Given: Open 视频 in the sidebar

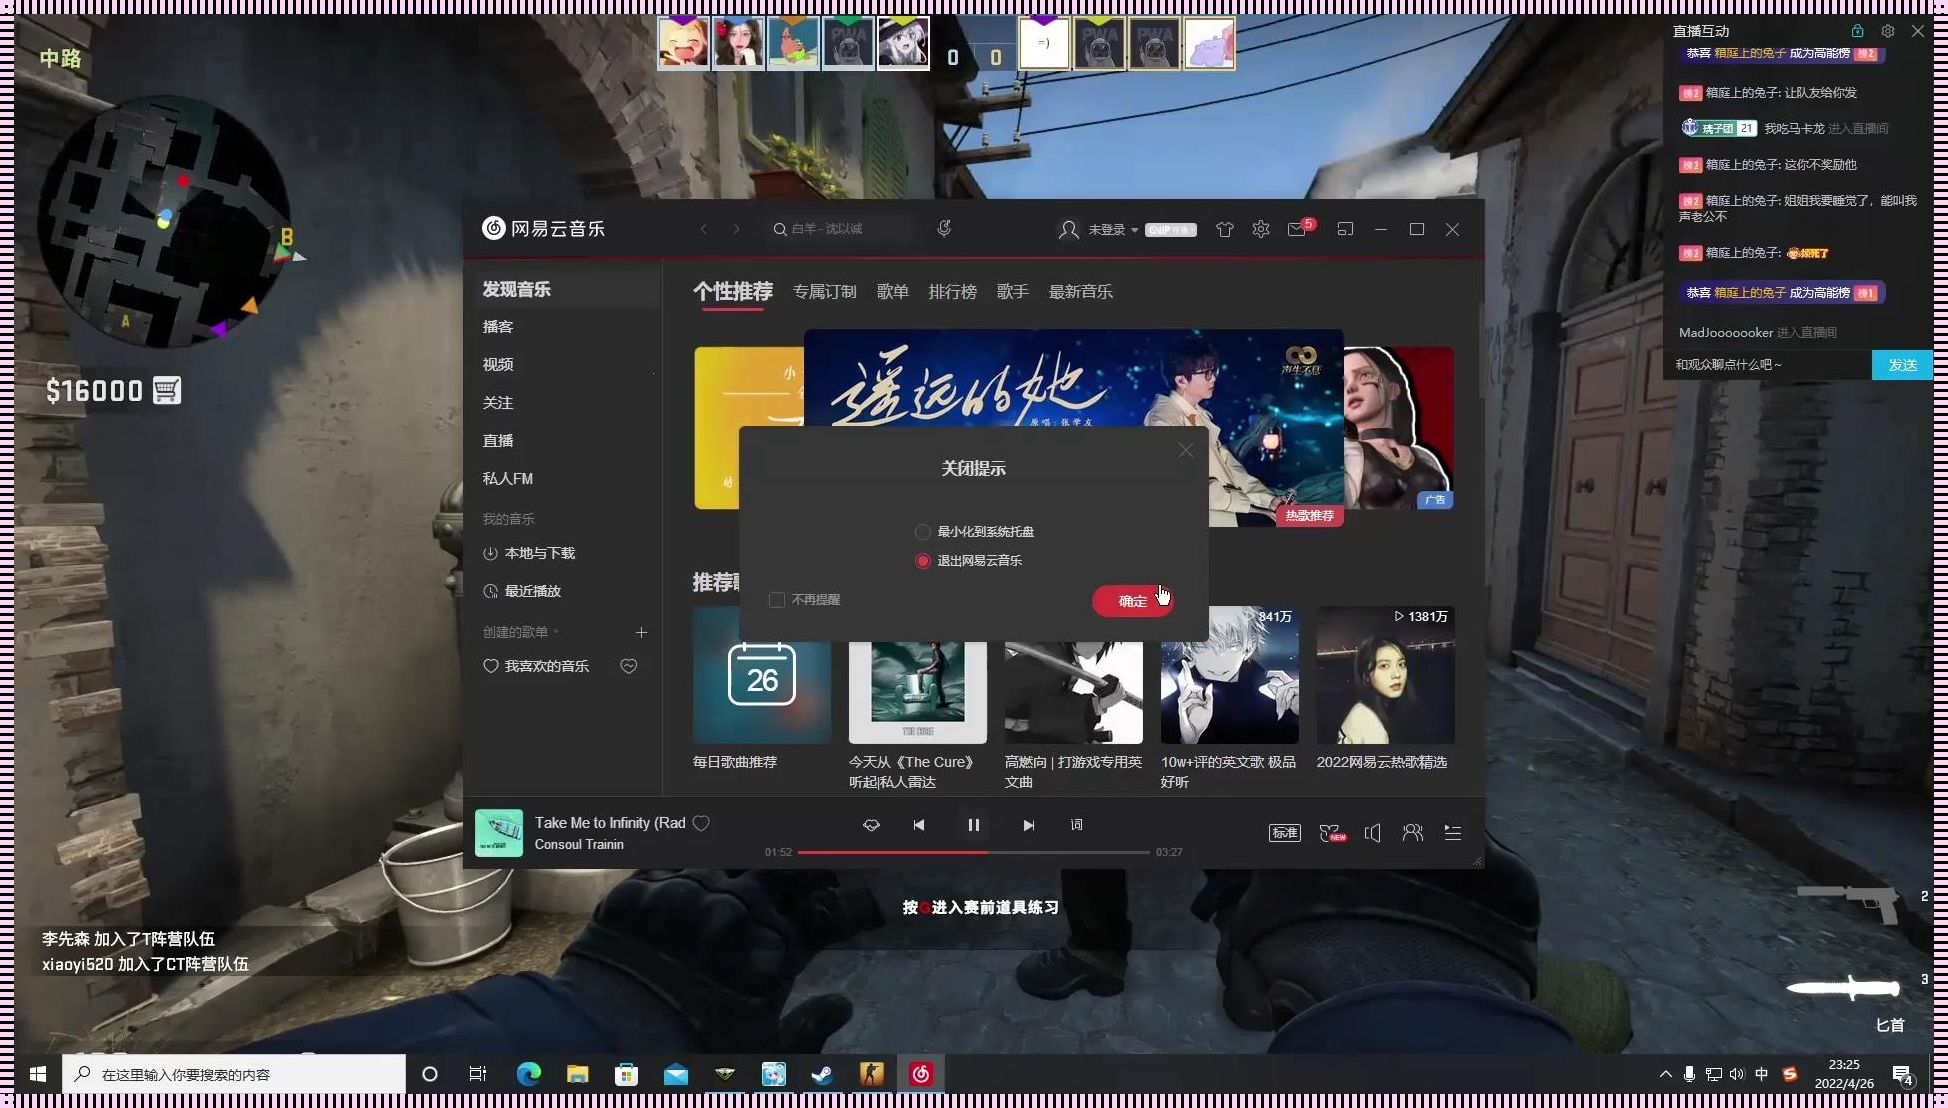Looking at the screenshot, I should tap(498, 365).
